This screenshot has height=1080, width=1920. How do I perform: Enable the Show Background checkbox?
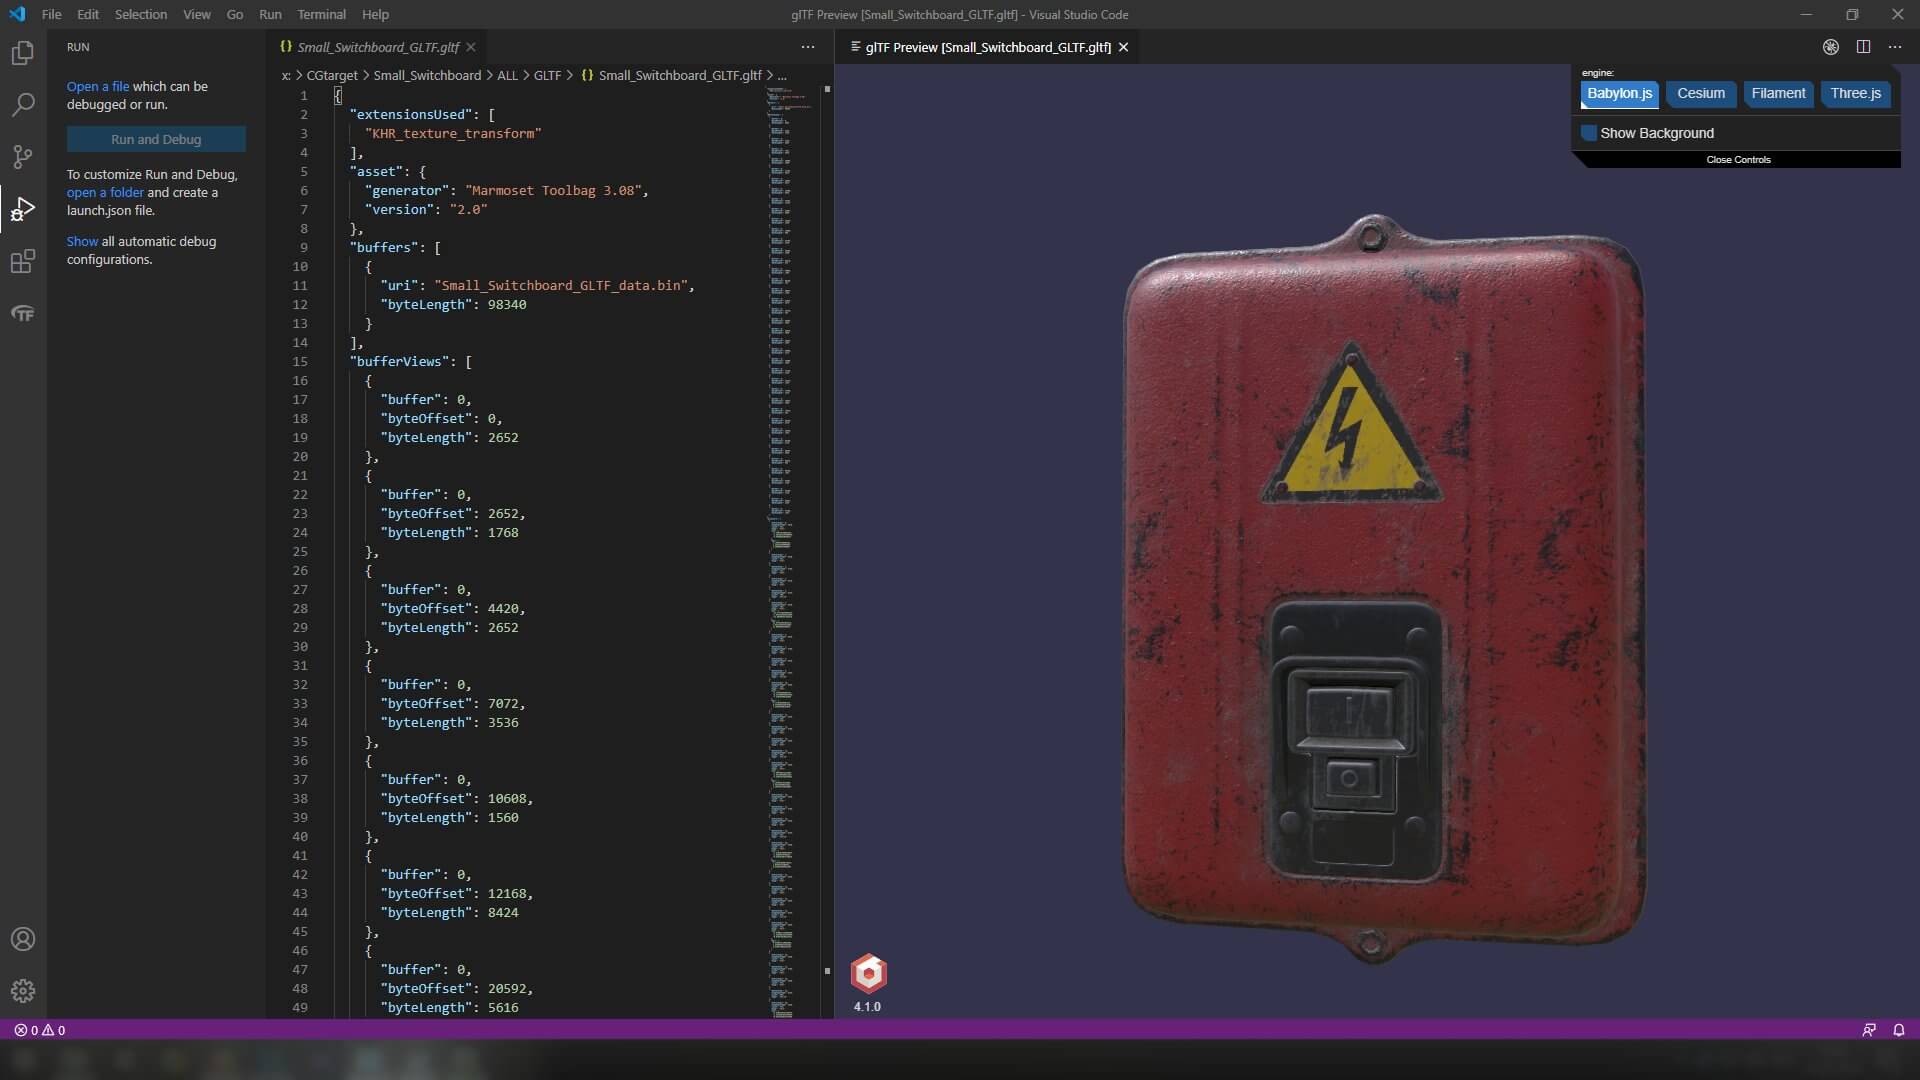pyautogui.click(x=1589, y=133)
